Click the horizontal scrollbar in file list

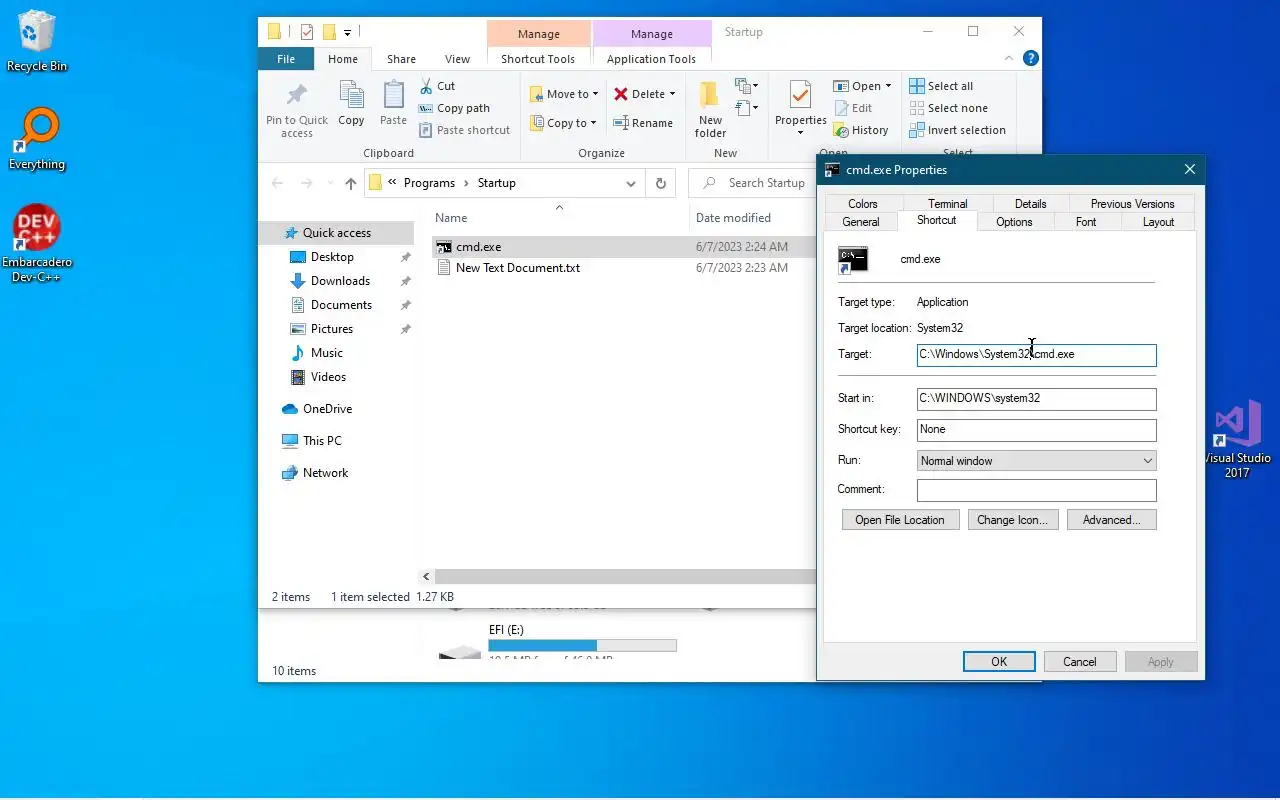625,577
